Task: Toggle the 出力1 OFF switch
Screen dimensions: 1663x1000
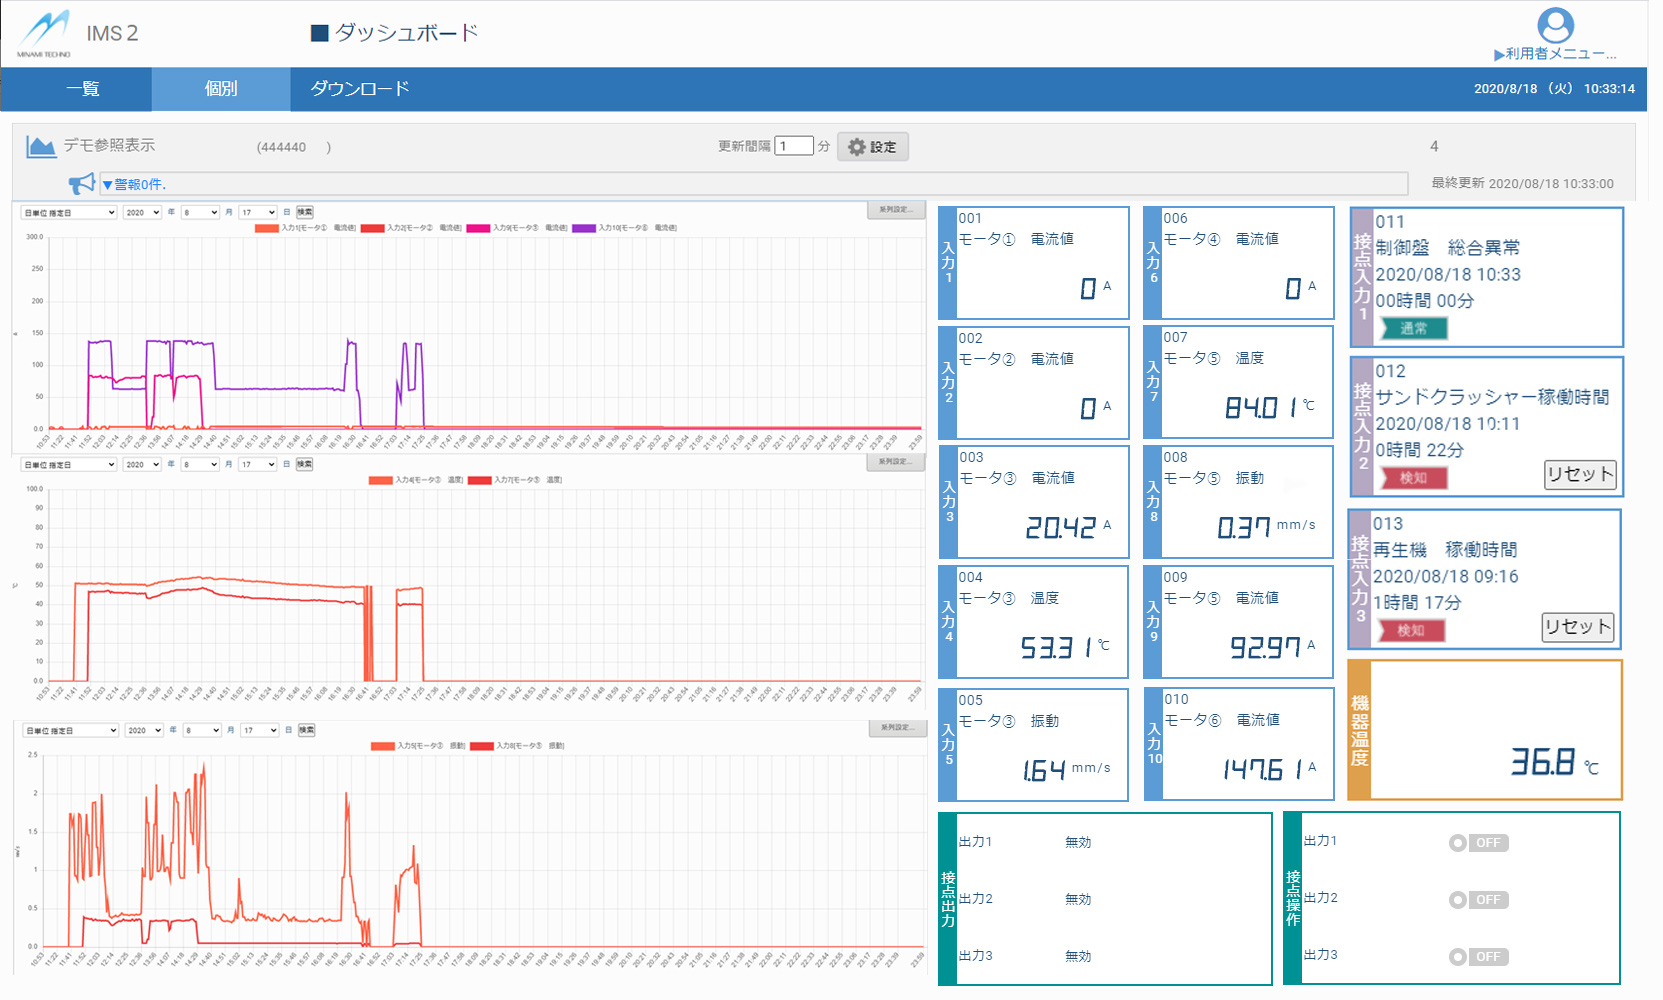Action: coord(1479,843)
